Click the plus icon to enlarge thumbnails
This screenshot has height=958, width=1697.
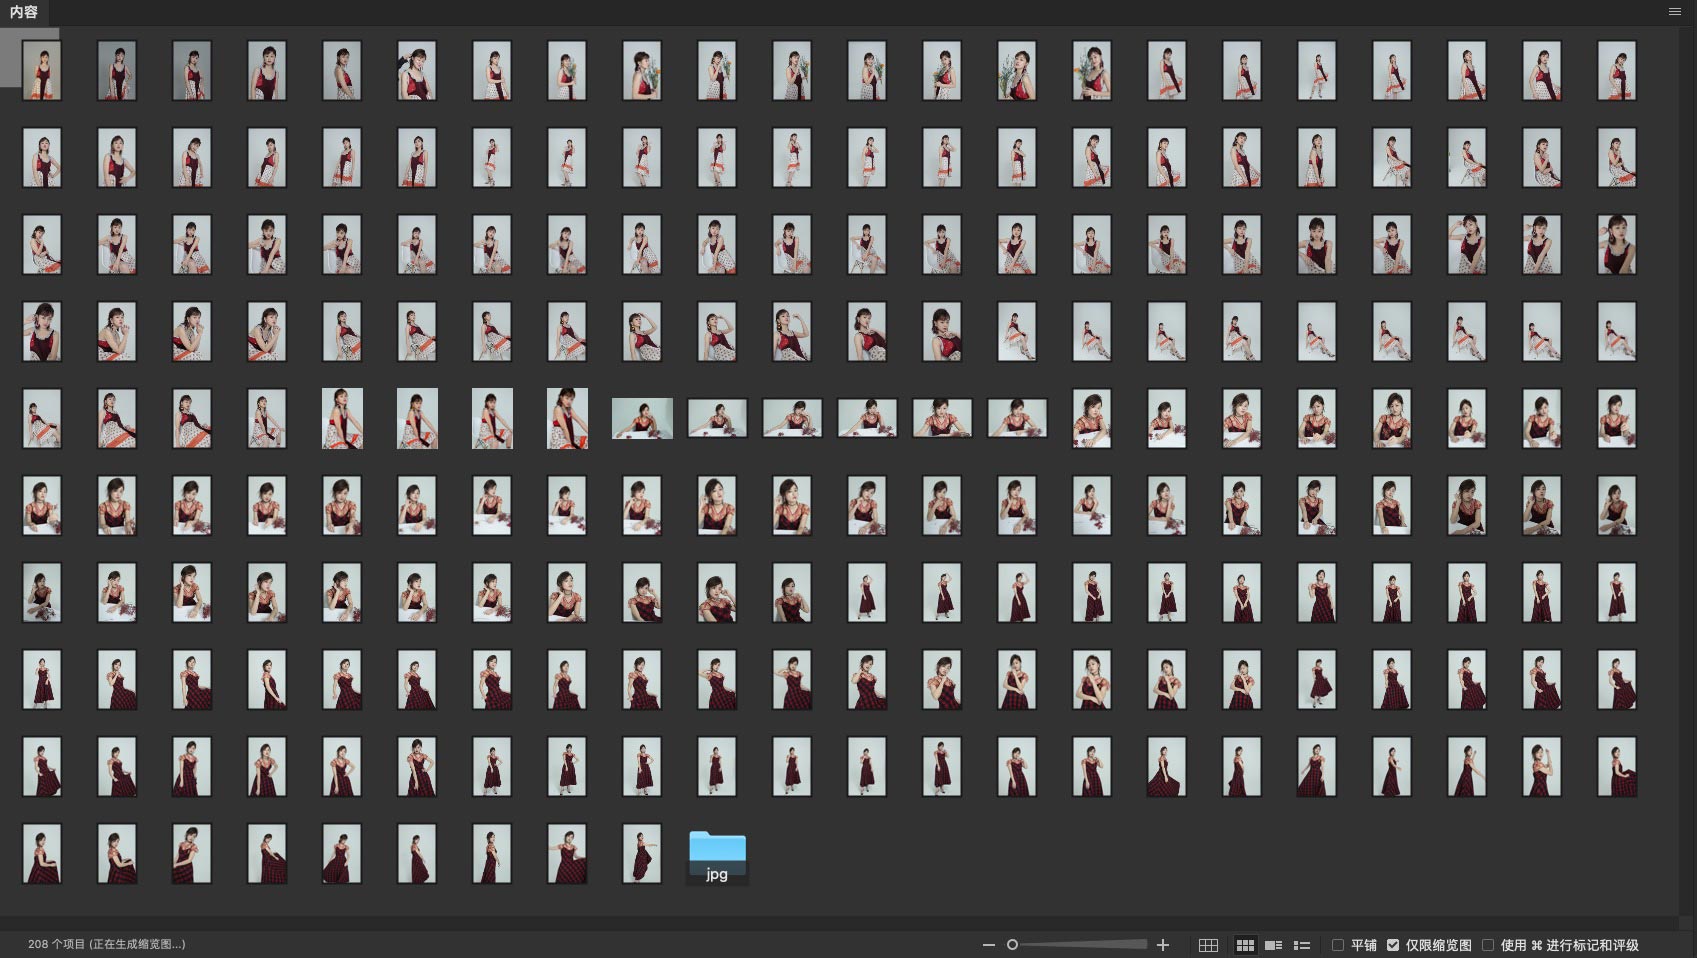click(1163, 945)
